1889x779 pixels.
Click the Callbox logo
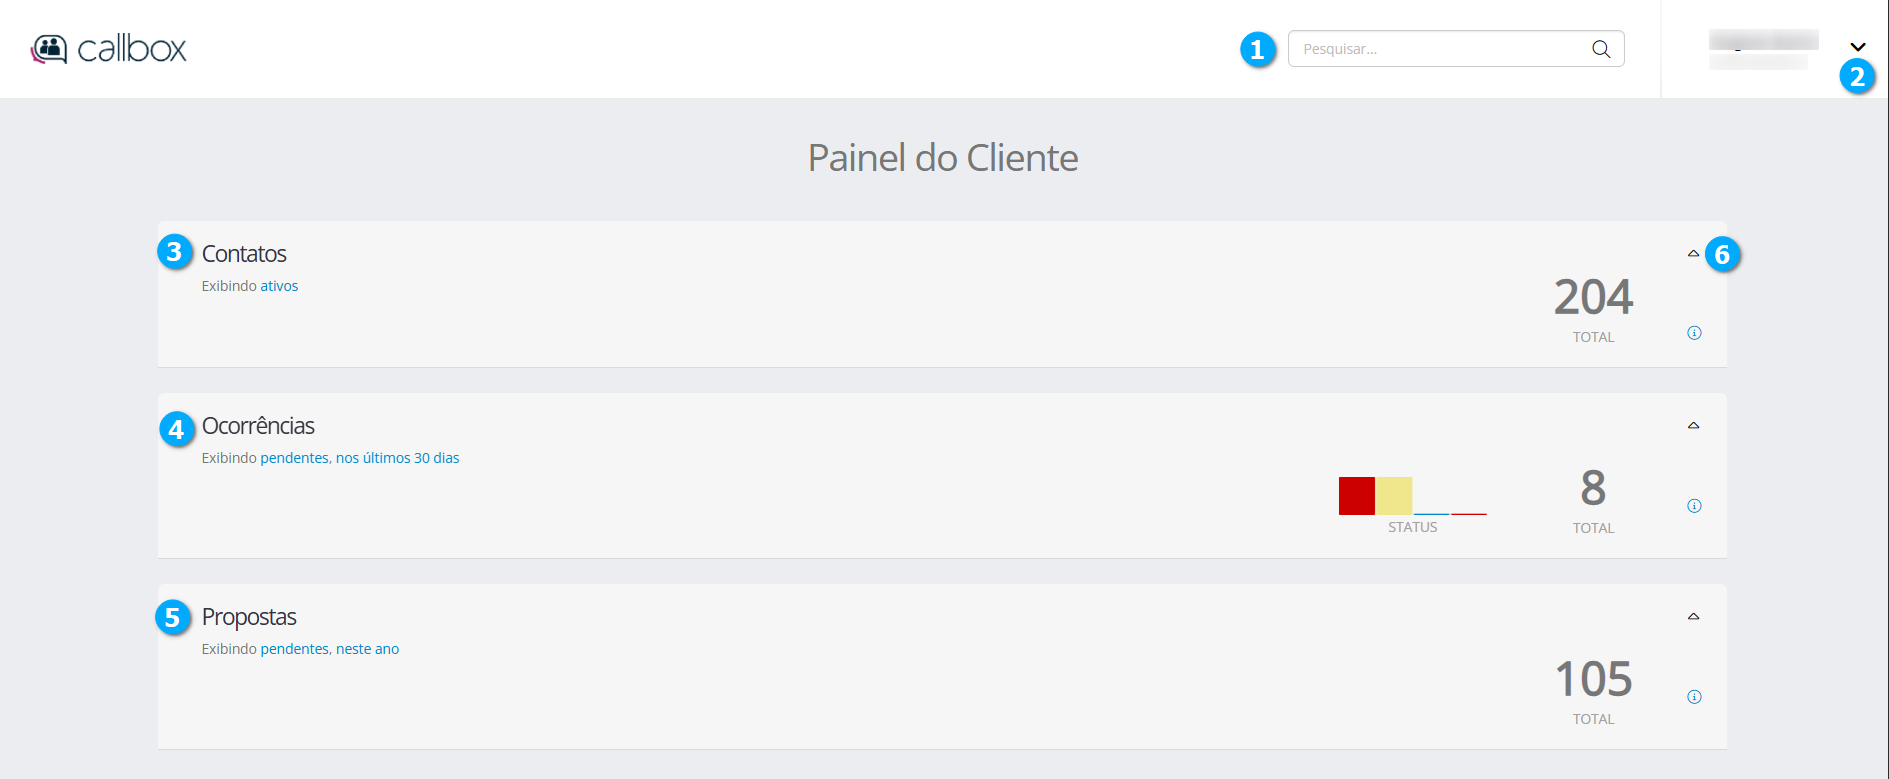[x=109, y=49]
